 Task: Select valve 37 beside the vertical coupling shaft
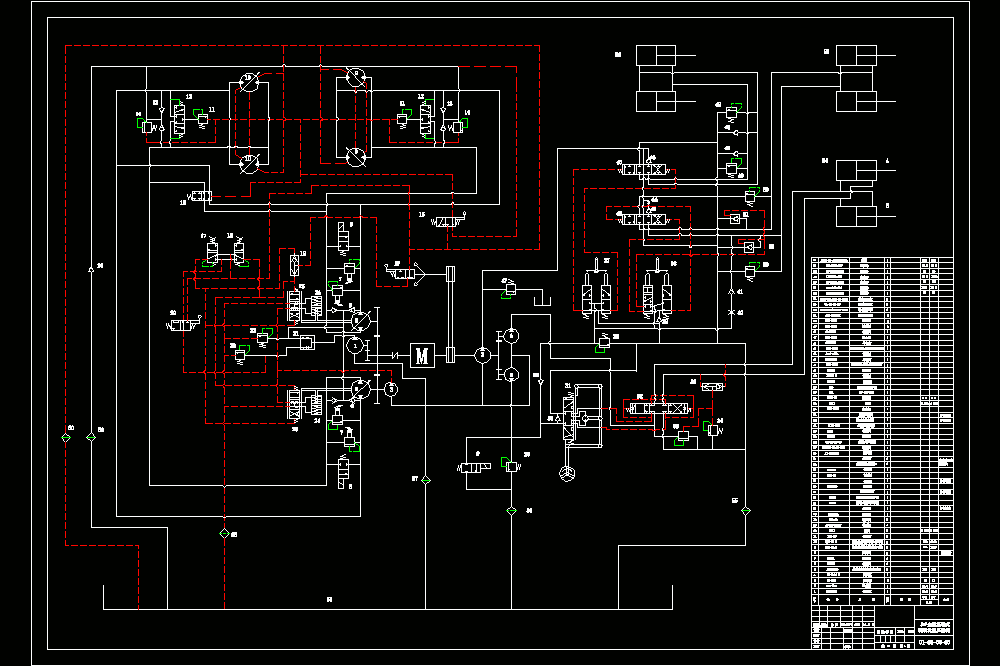pyautogui.click(x=404, y=274)
